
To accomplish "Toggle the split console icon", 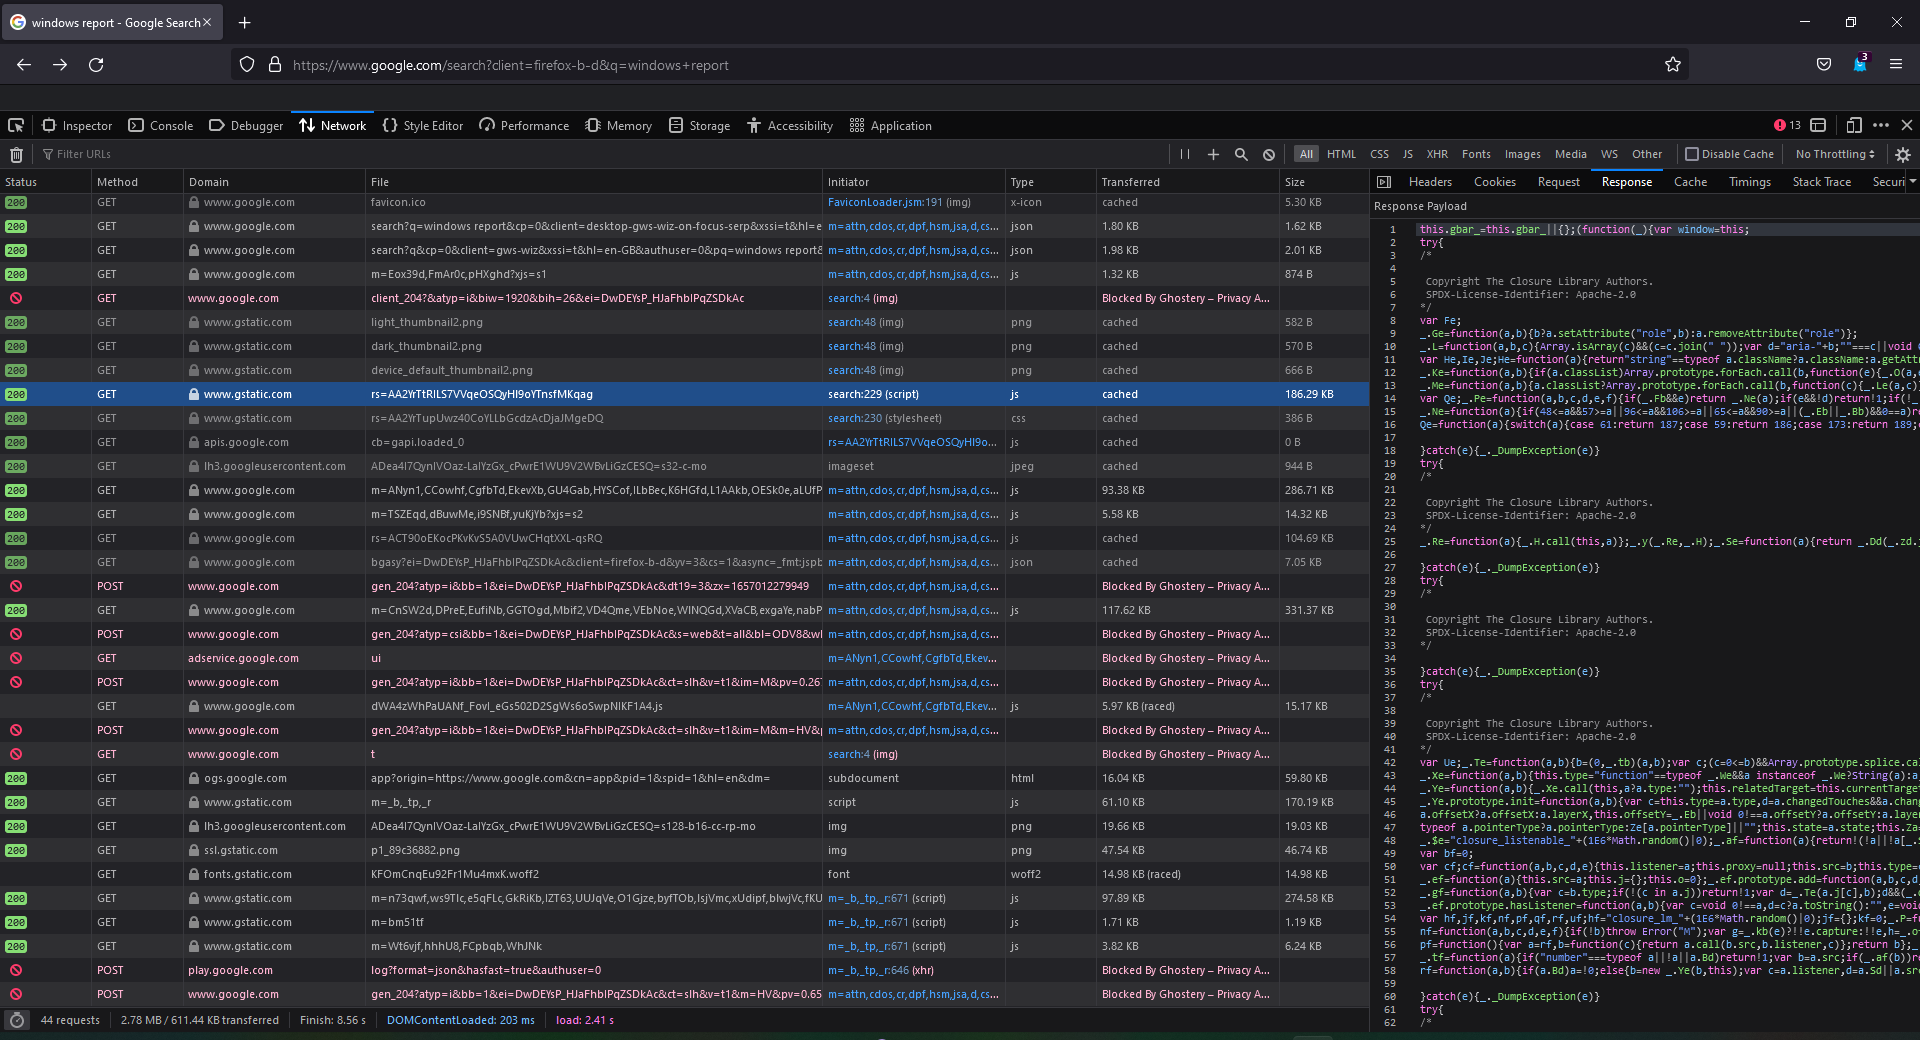I will tap(1819, 126).
